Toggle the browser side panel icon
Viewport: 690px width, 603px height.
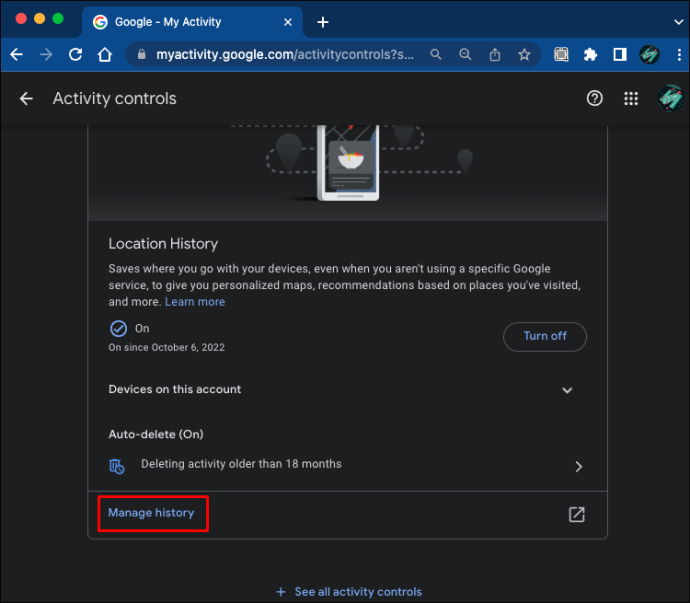(620, 55)
